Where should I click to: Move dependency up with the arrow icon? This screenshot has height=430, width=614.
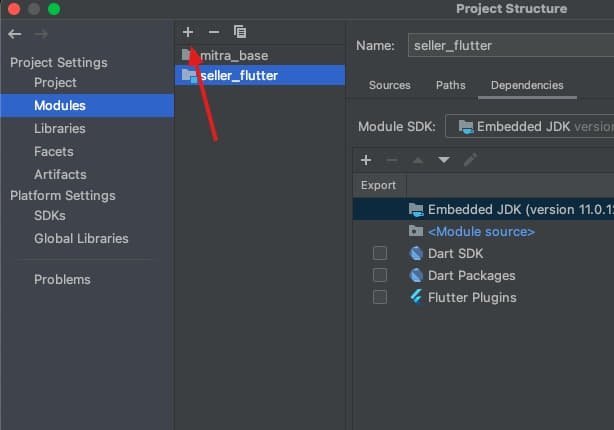click(x=418, y=160)
